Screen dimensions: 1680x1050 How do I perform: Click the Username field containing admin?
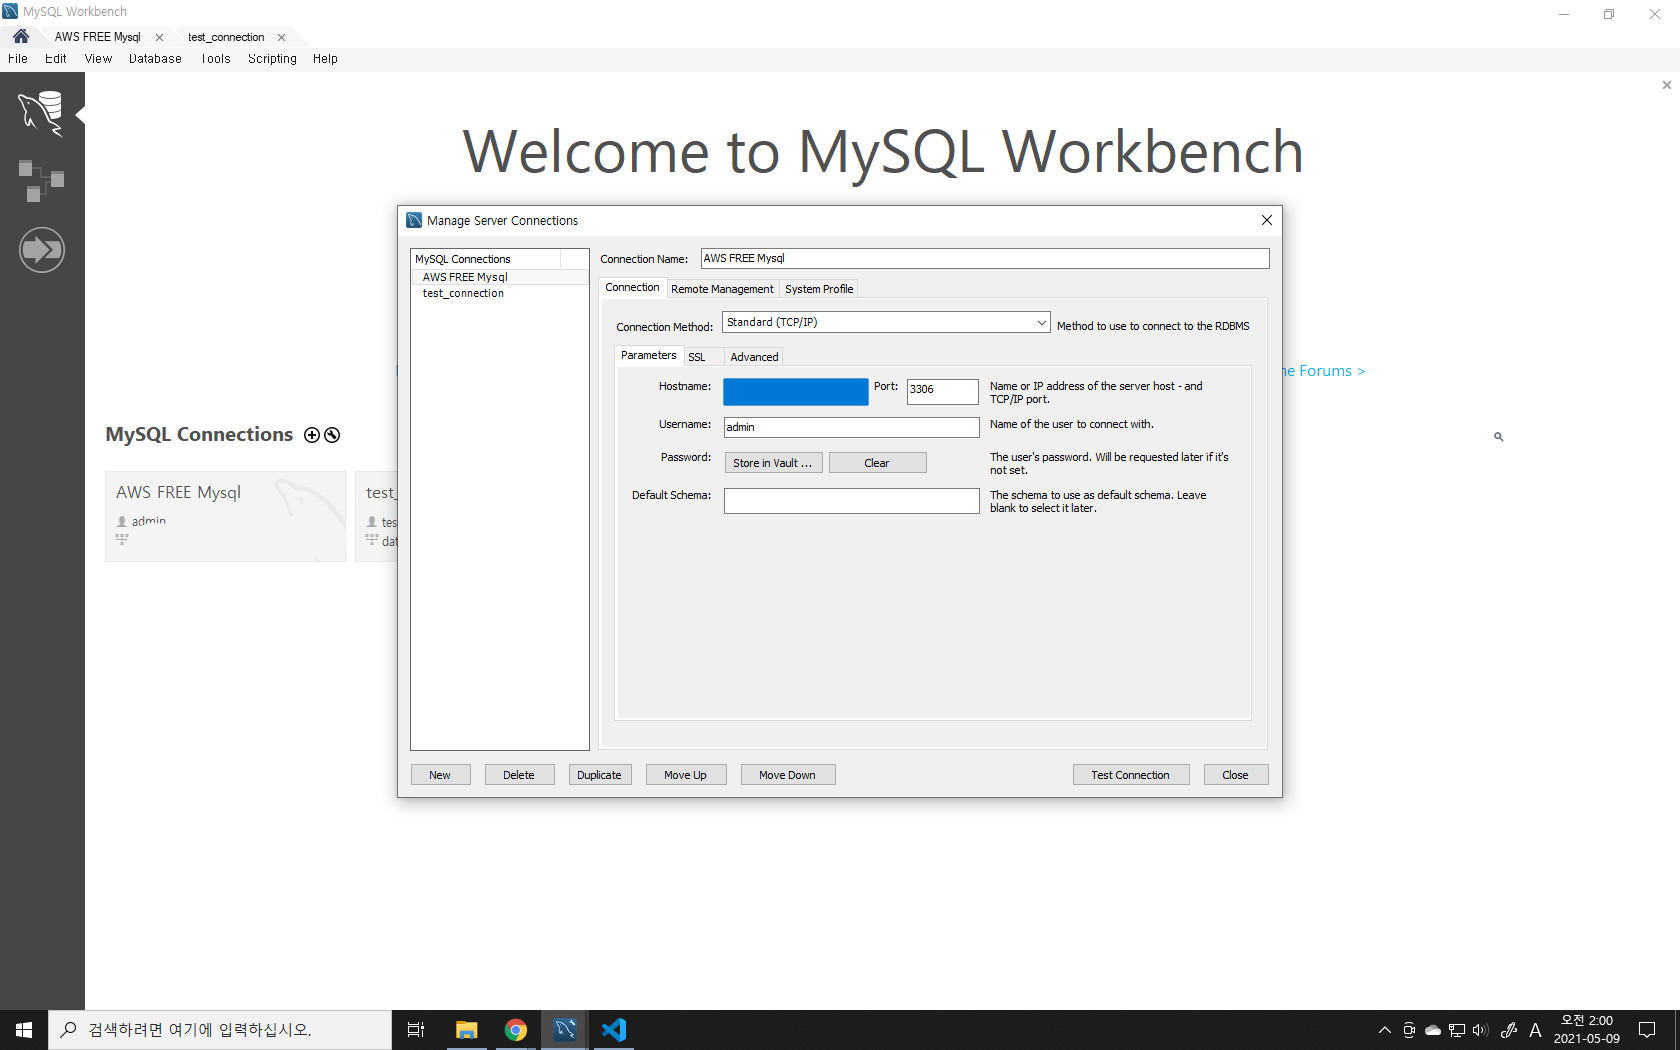tap(851, 427)
